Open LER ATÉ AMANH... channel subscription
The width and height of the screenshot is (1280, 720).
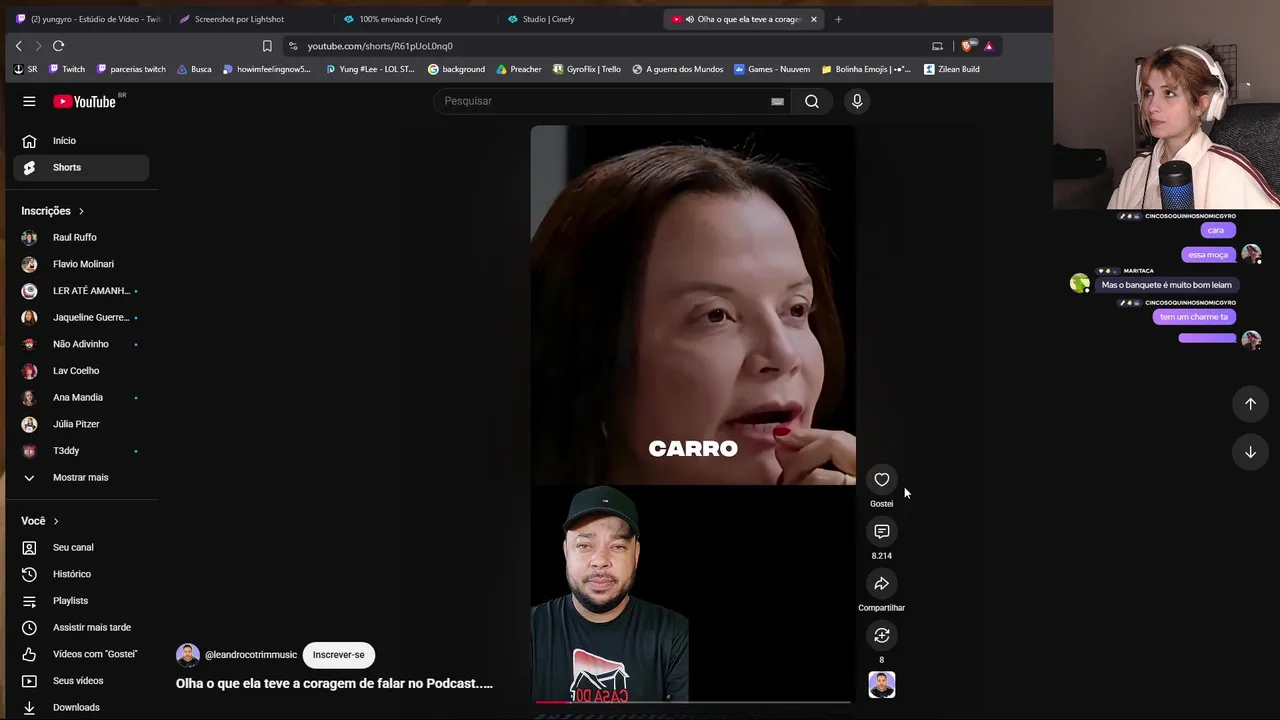tap(81, 291)
